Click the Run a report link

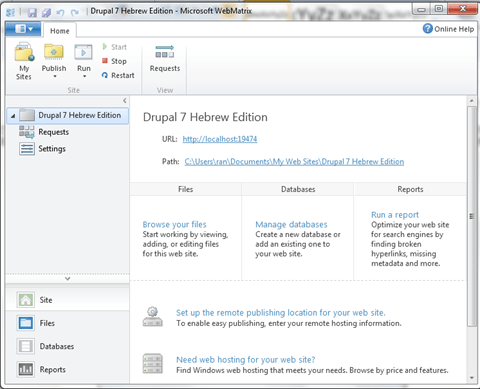tap(395, 215)
